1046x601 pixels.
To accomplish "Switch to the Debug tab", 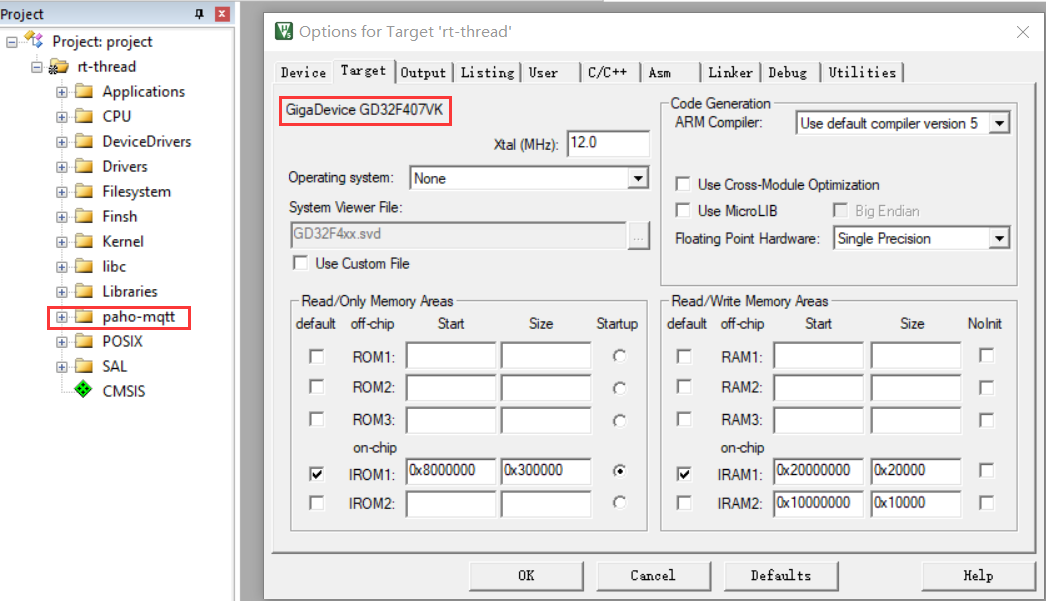I will [788, 72].
